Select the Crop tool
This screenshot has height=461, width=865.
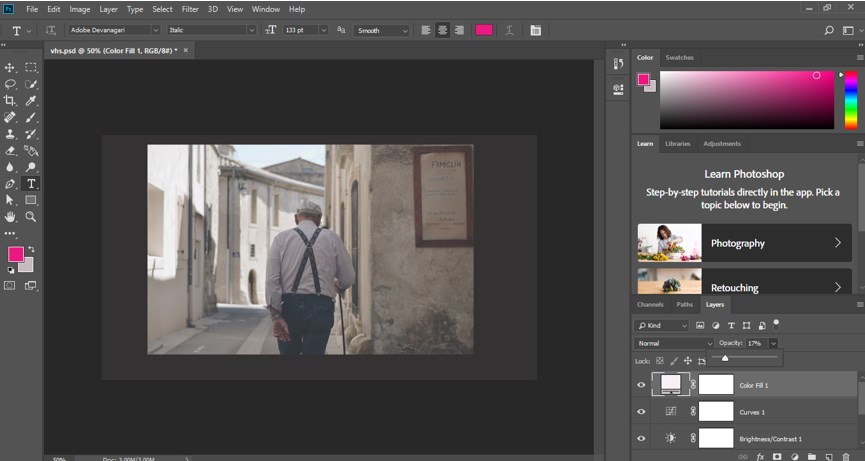10,101
